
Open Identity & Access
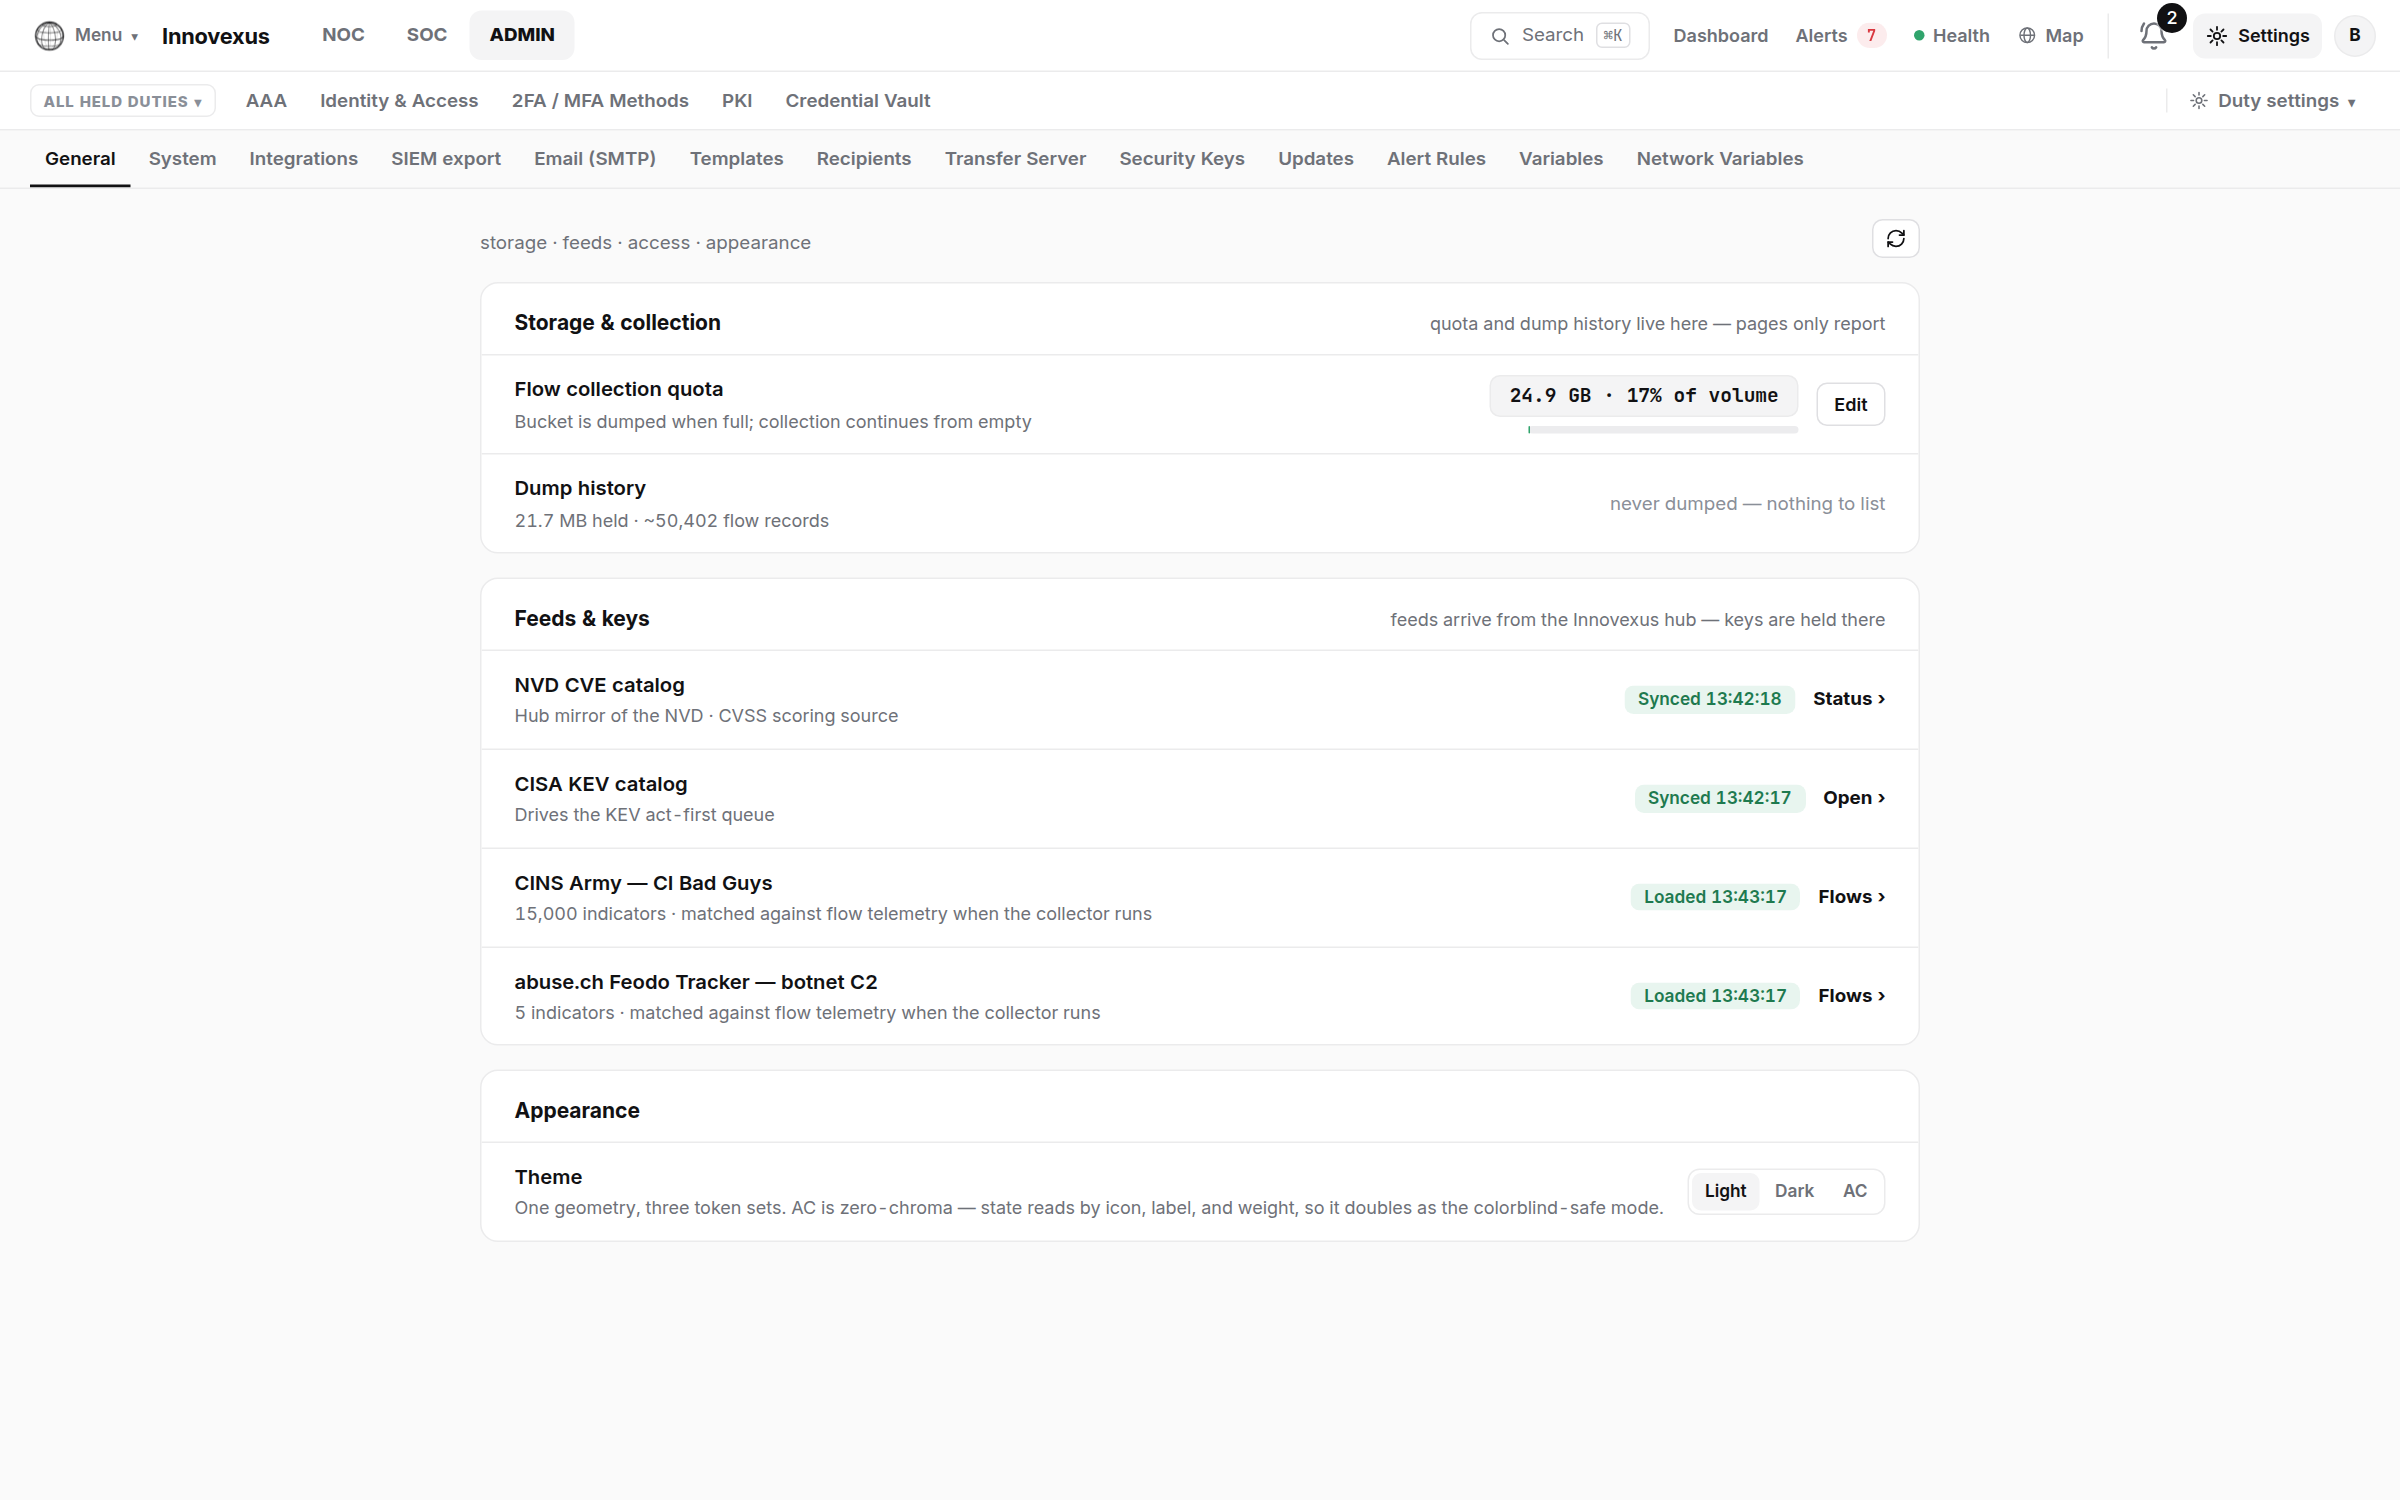pyautogui.click(x=399, y=101)
